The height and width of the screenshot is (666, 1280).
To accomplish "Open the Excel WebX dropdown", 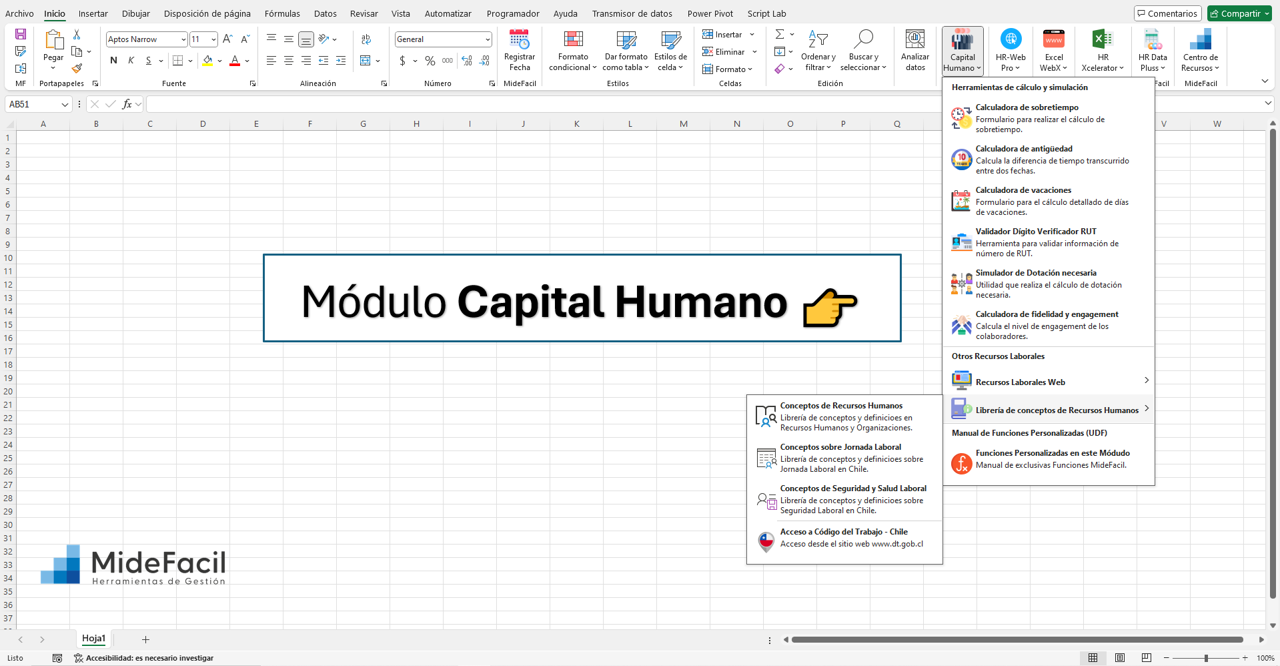I will 1054,50.
